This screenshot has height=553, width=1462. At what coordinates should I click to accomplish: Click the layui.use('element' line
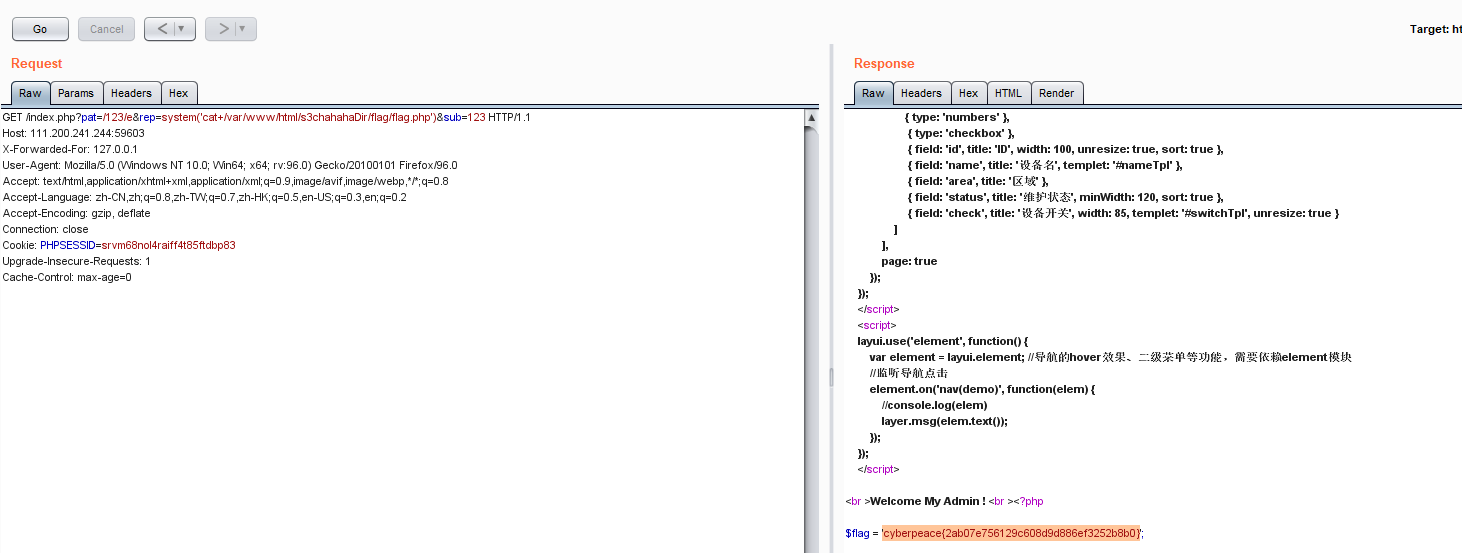point(942,341)
